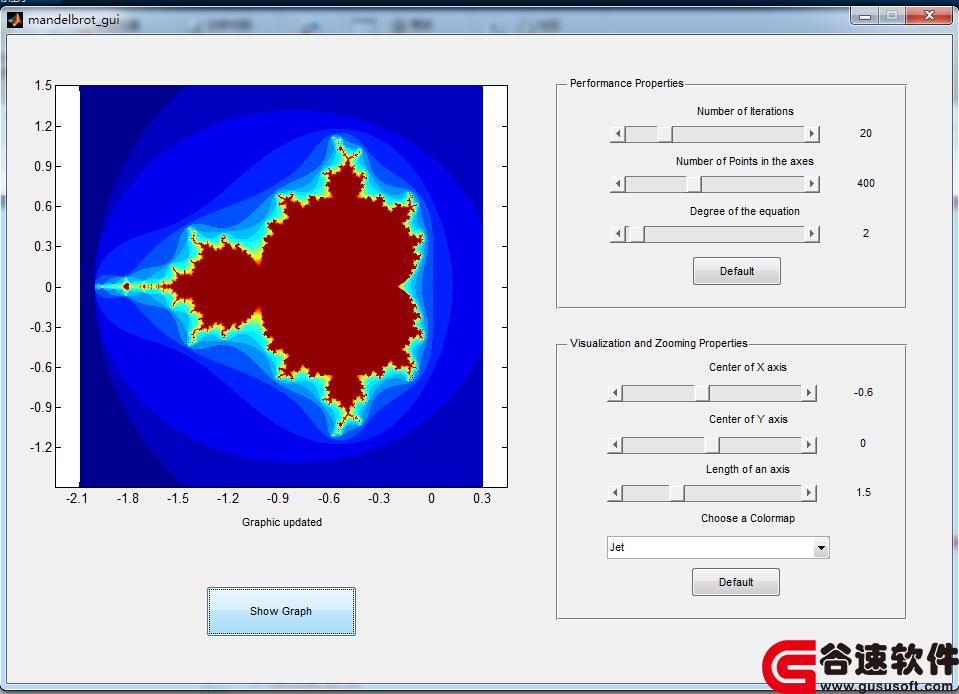Click the 'Number of Iterations' label
This screenshot has width=959, height=694.
click(745, 111)
